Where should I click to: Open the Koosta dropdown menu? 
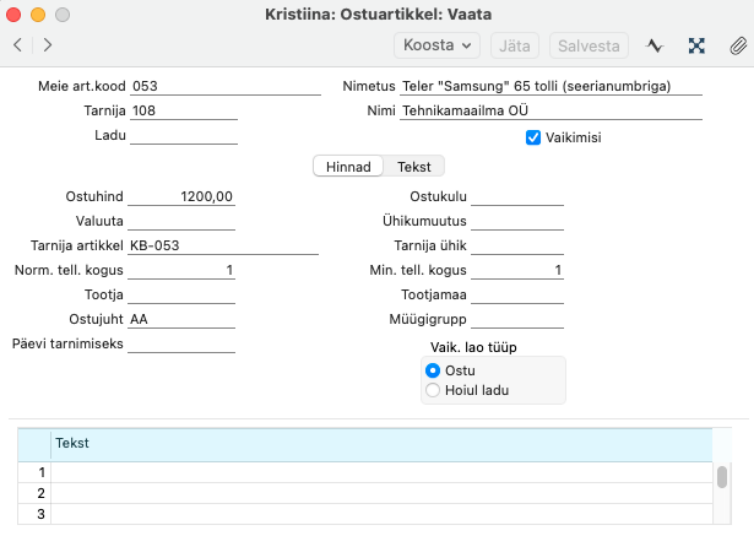pyautogui.click(x=437, y=46)
